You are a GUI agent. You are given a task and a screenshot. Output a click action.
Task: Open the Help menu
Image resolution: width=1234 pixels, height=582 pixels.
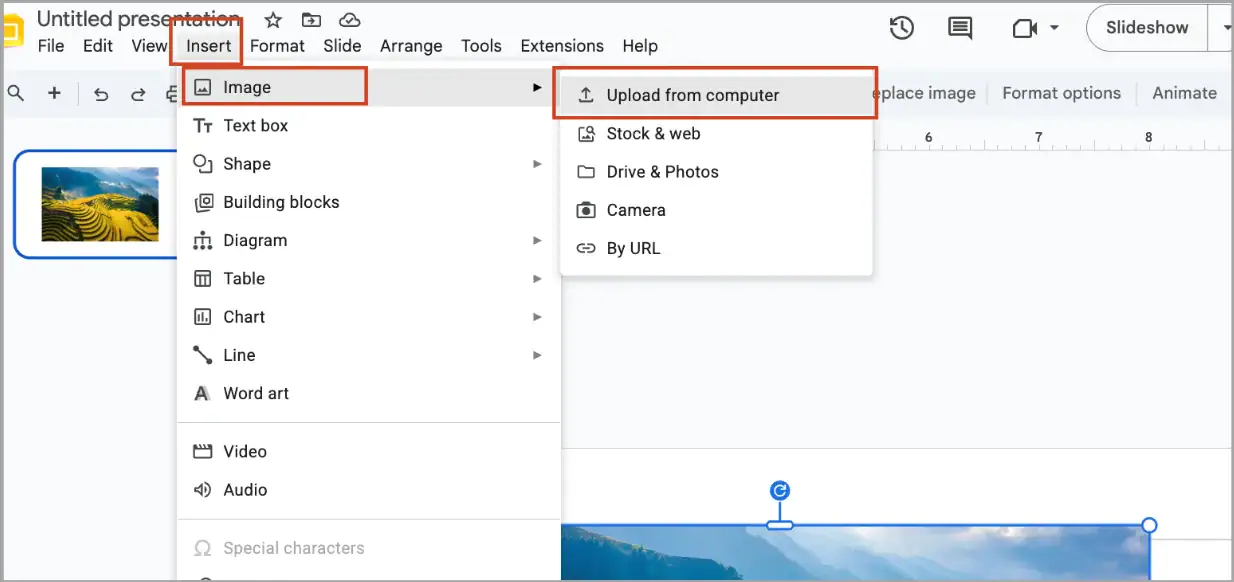click(640, 46)
